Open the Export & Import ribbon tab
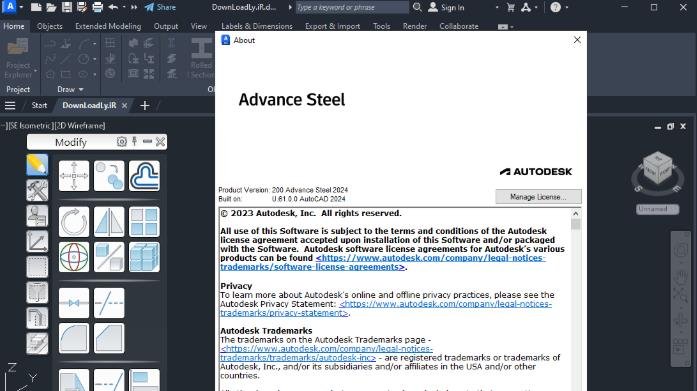 click(x=332, y=26)
